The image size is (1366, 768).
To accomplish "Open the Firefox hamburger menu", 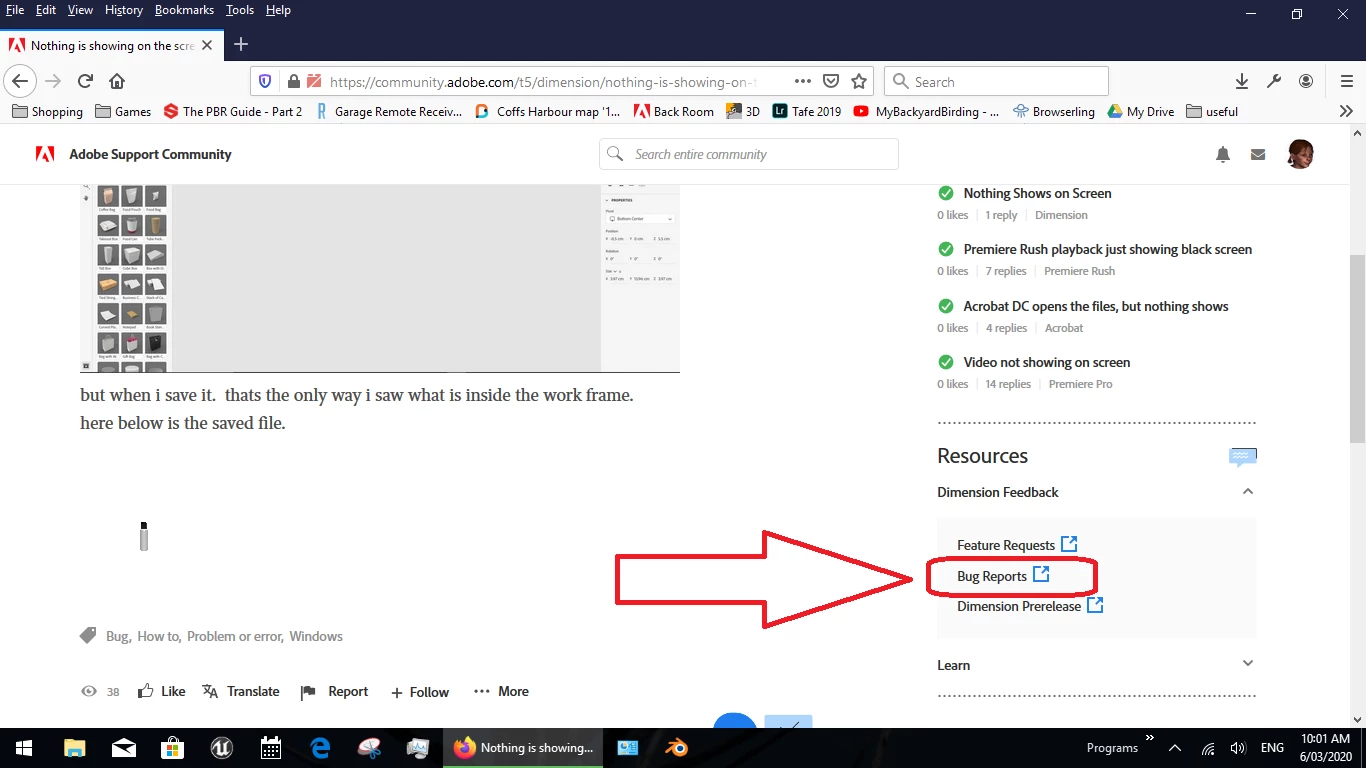I will 1346,82.
